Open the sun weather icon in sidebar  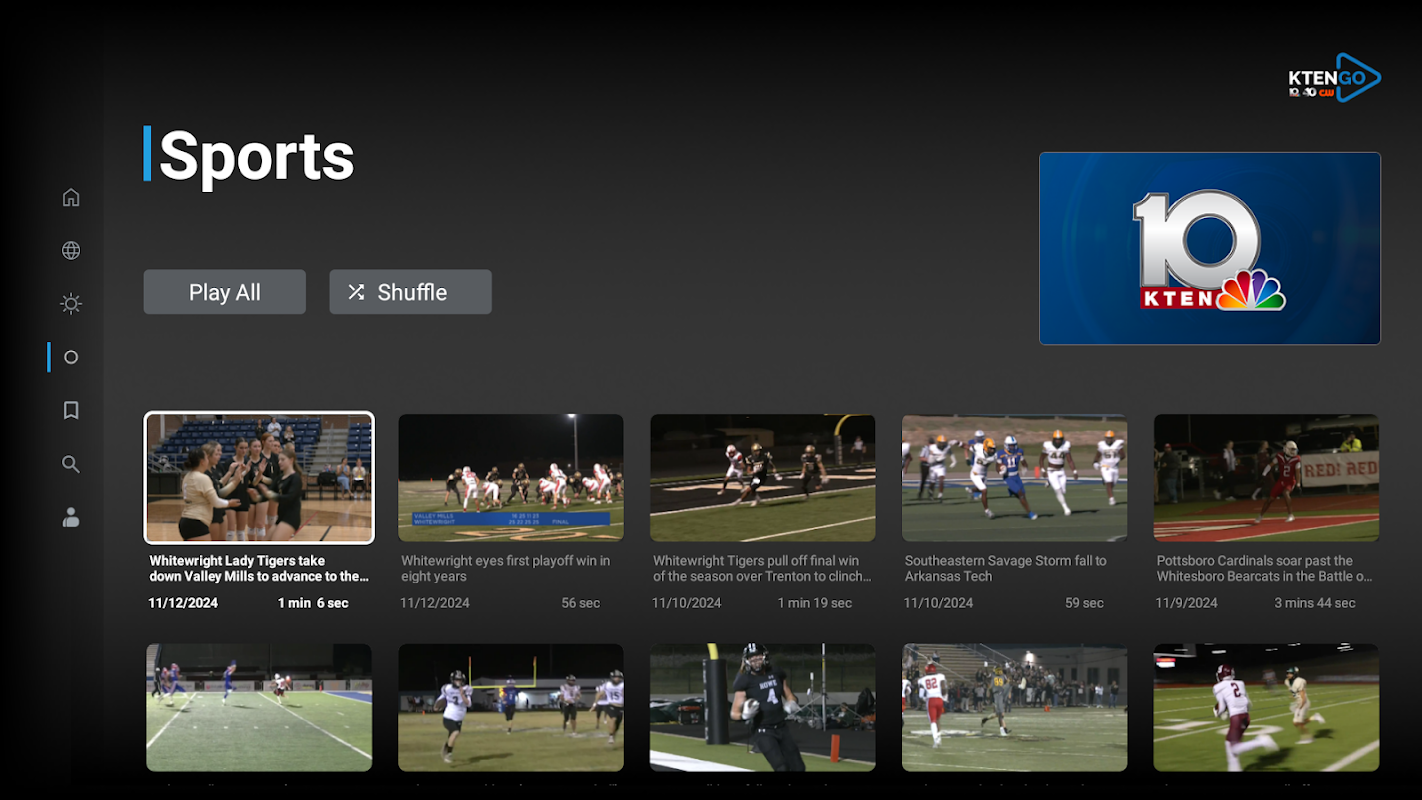71,304
